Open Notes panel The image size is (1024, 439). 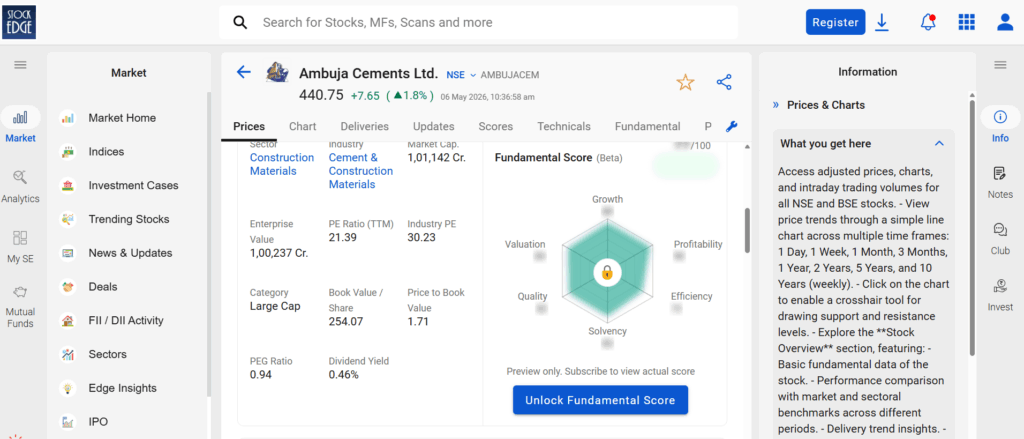pyautogui.click(x=1000, y=182)
